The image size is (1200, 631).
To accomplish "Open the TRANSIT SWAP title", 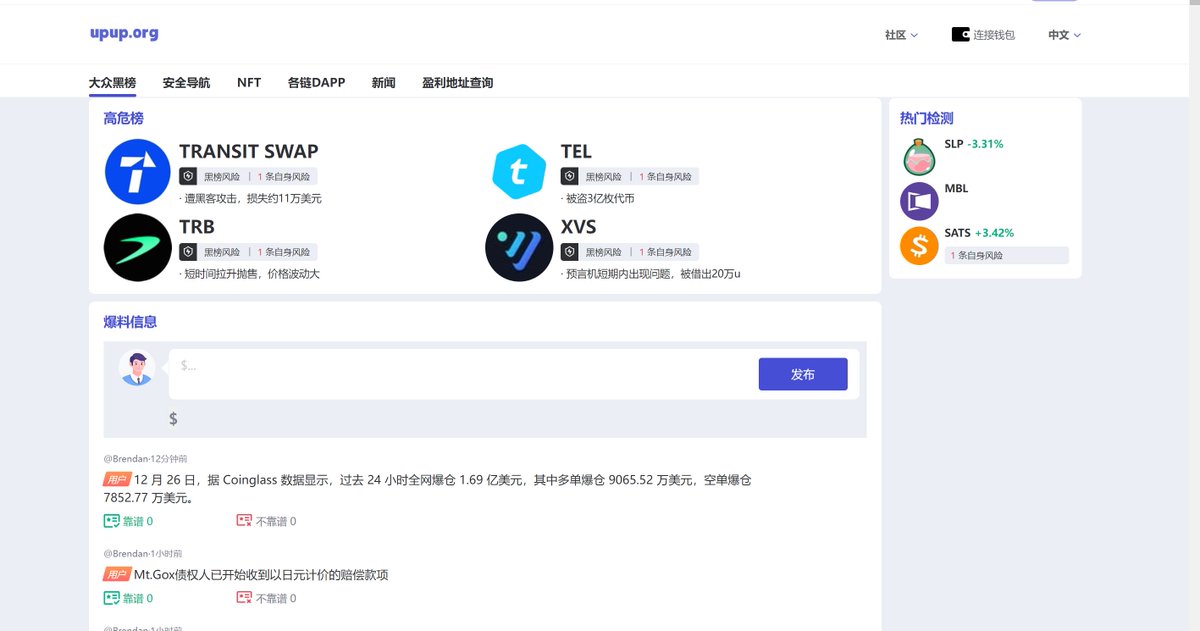I will (249, 151).
